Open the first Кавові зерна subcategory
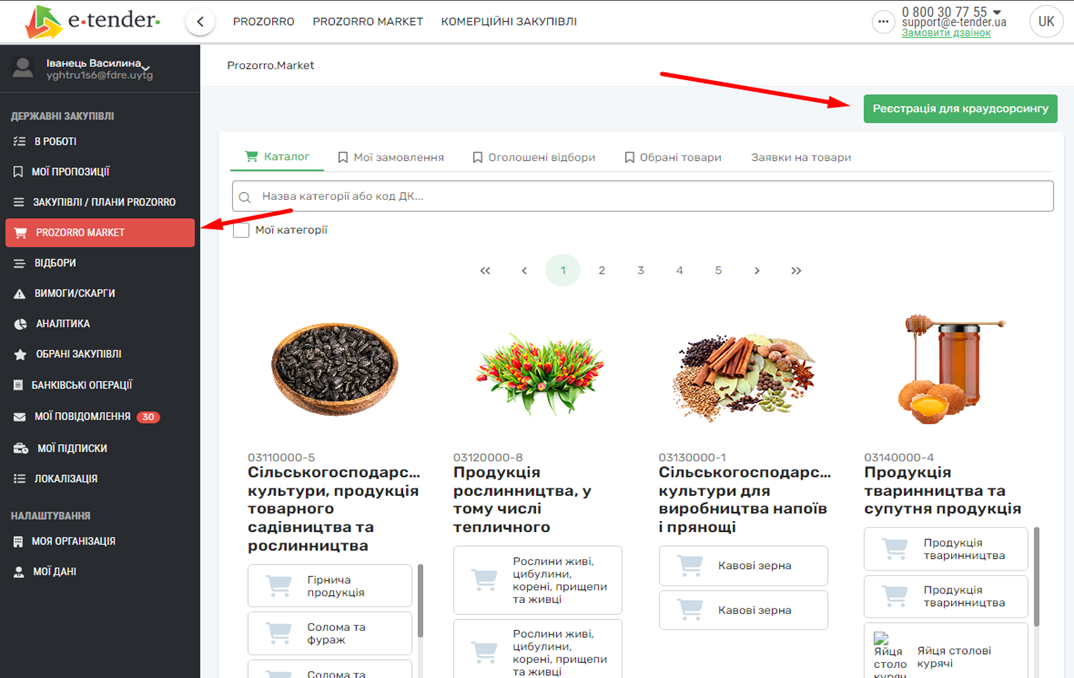This screenshot has height=678, width=1074. 743,566
